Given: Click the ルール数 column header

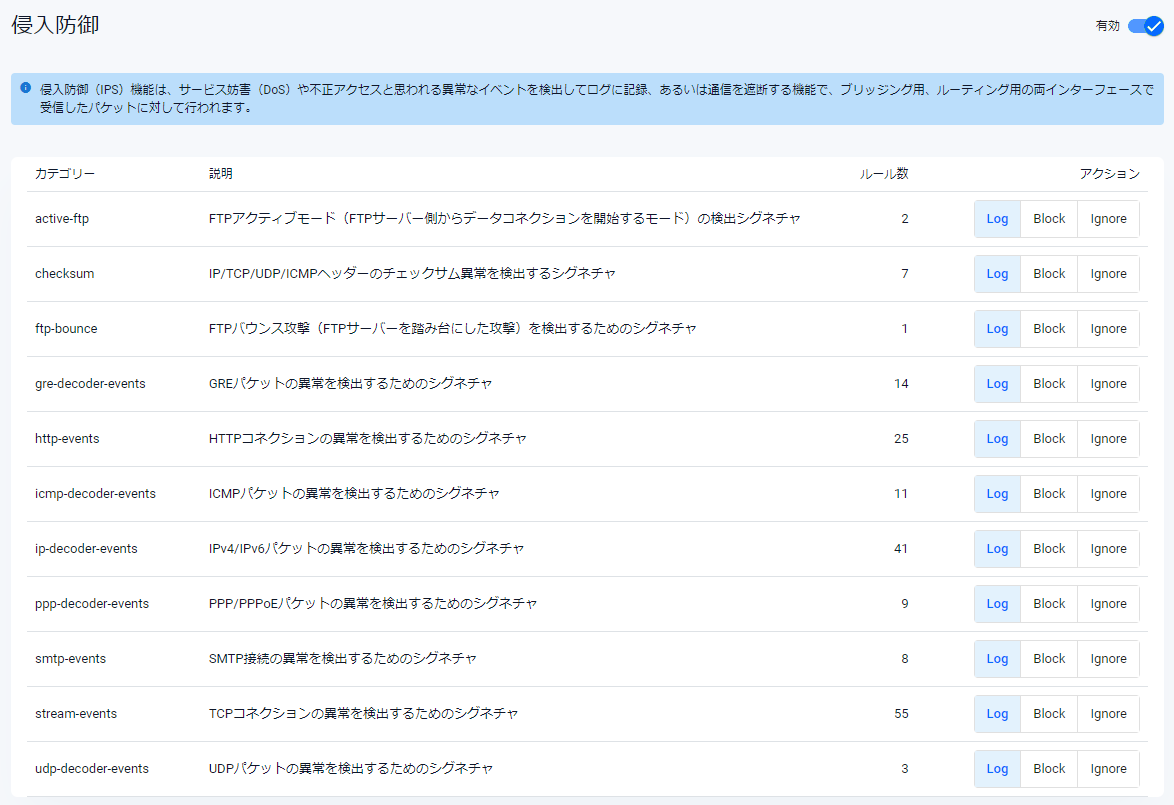Looking at the screenshot, I should [x=884, y=174].
